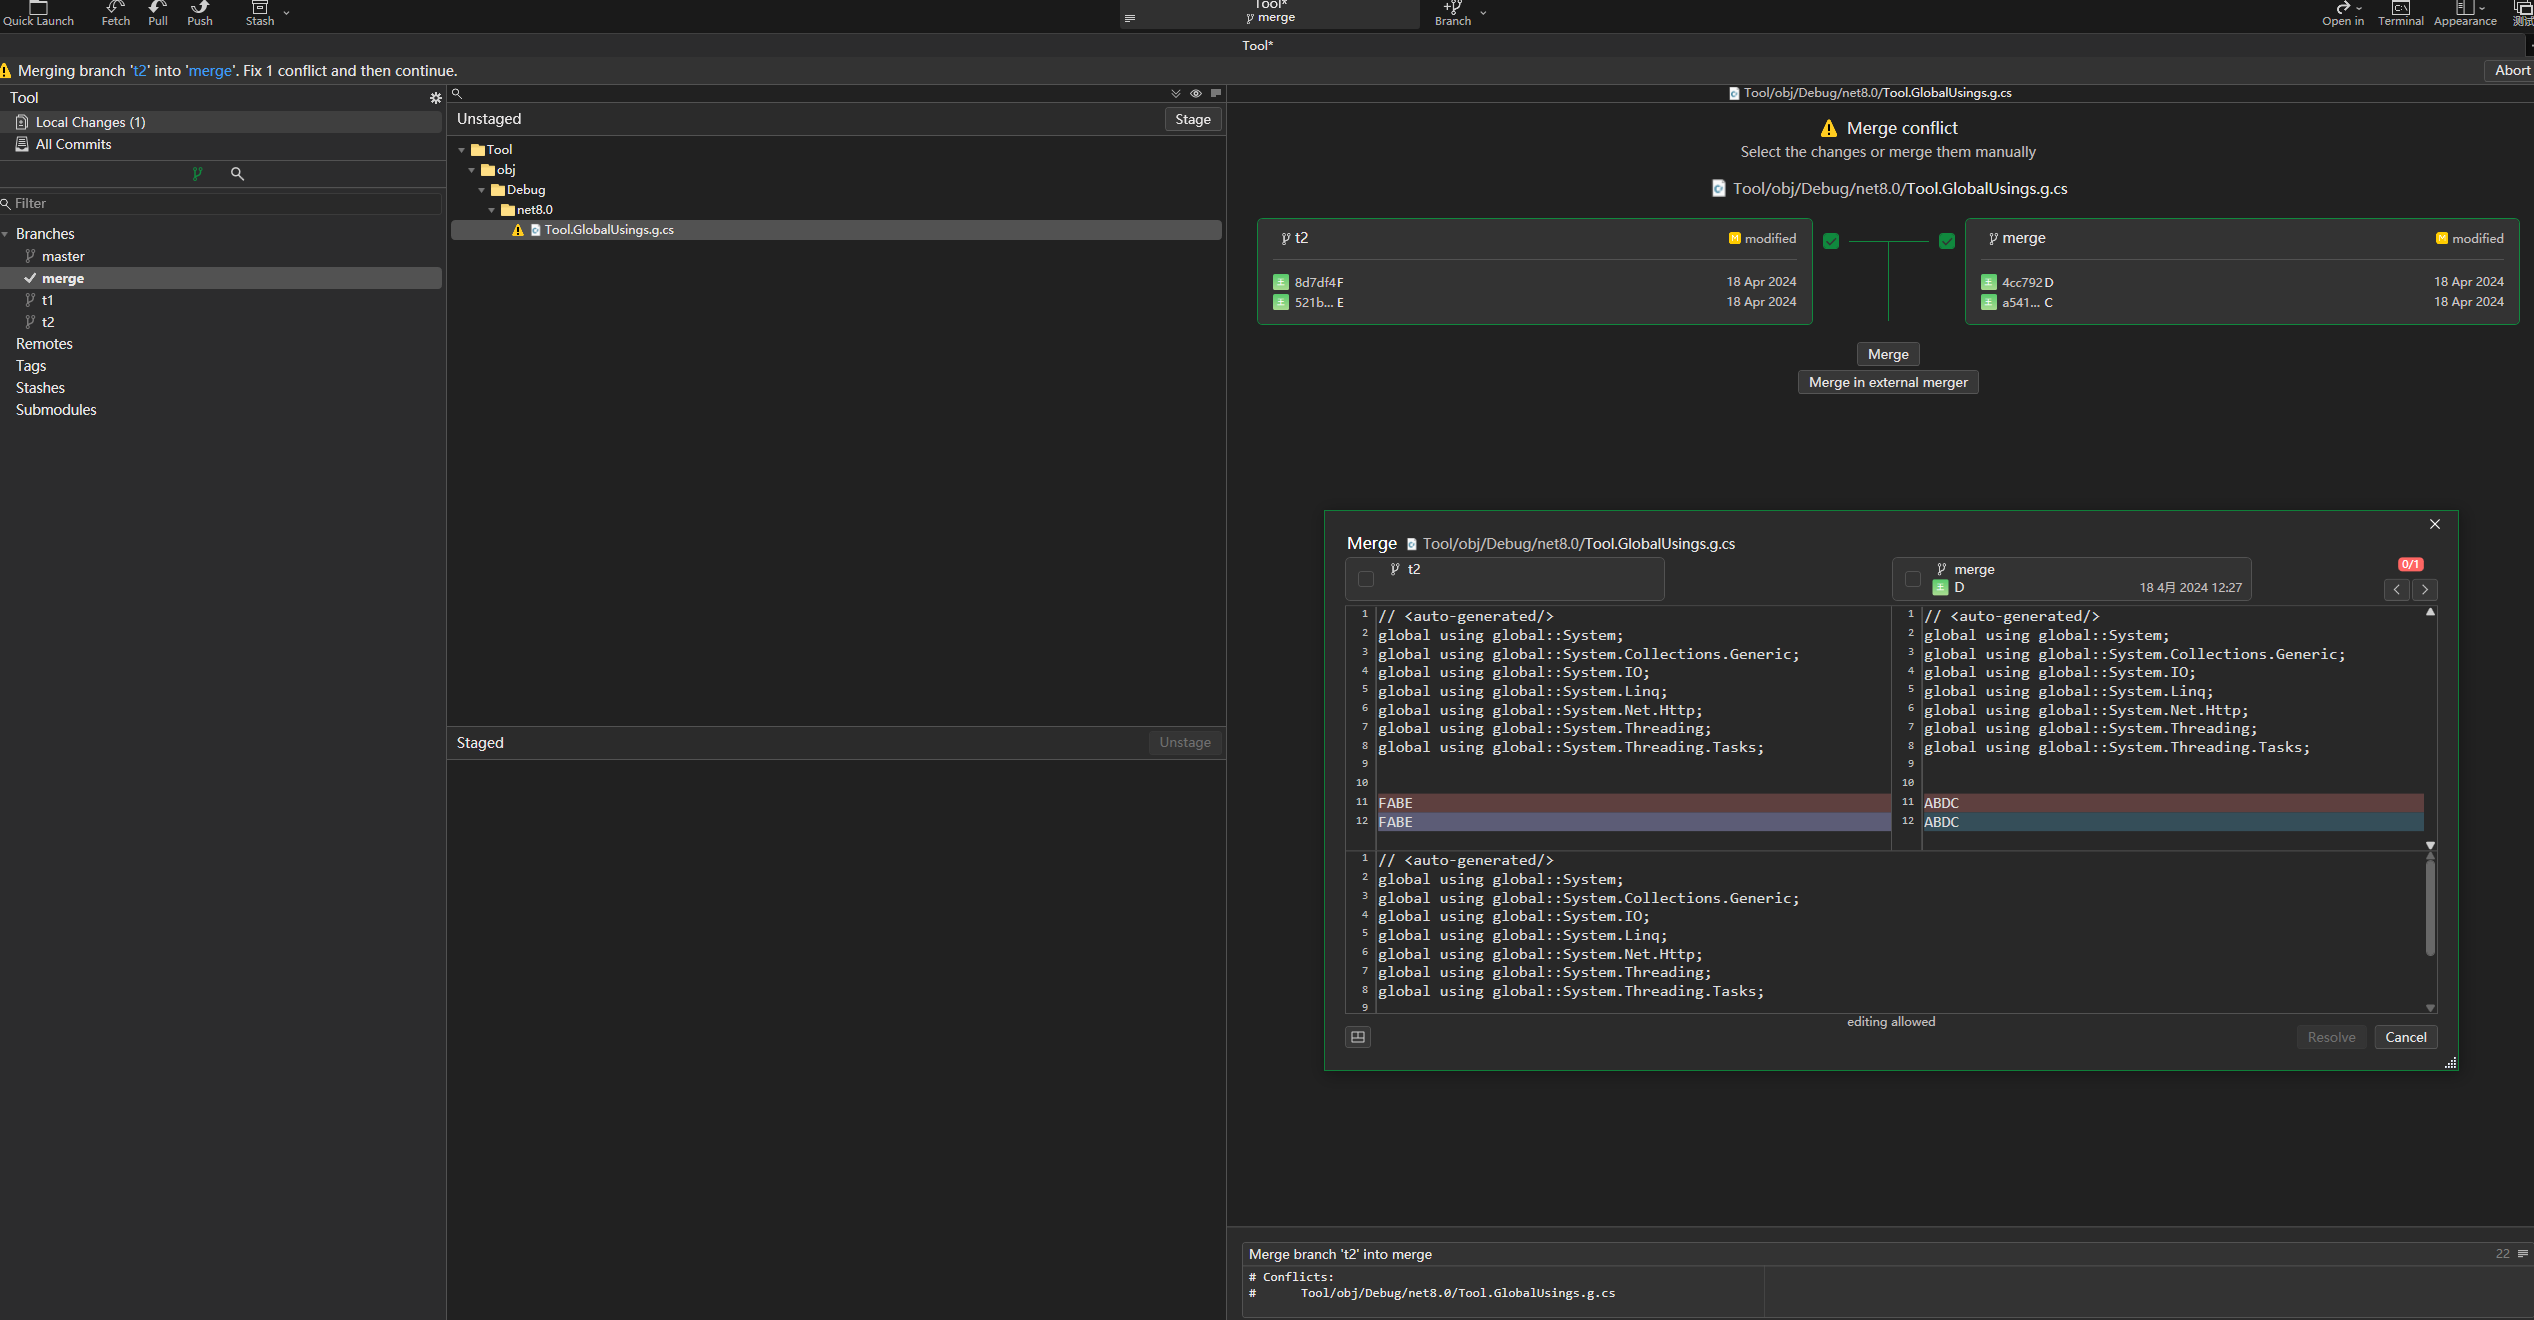Image resolution: width=2534 pixels, height=1320 pixels.
Task: Click the Abort merge button
Action: pos(2511,70)
